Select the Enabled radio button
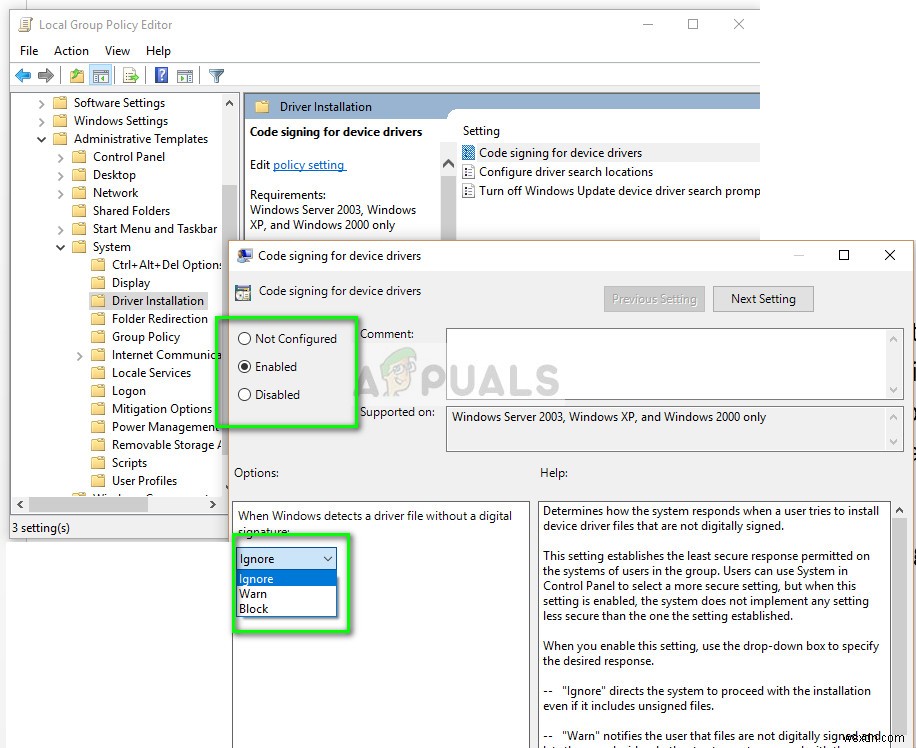Screen dimensions: 916x748 [244, 367]
